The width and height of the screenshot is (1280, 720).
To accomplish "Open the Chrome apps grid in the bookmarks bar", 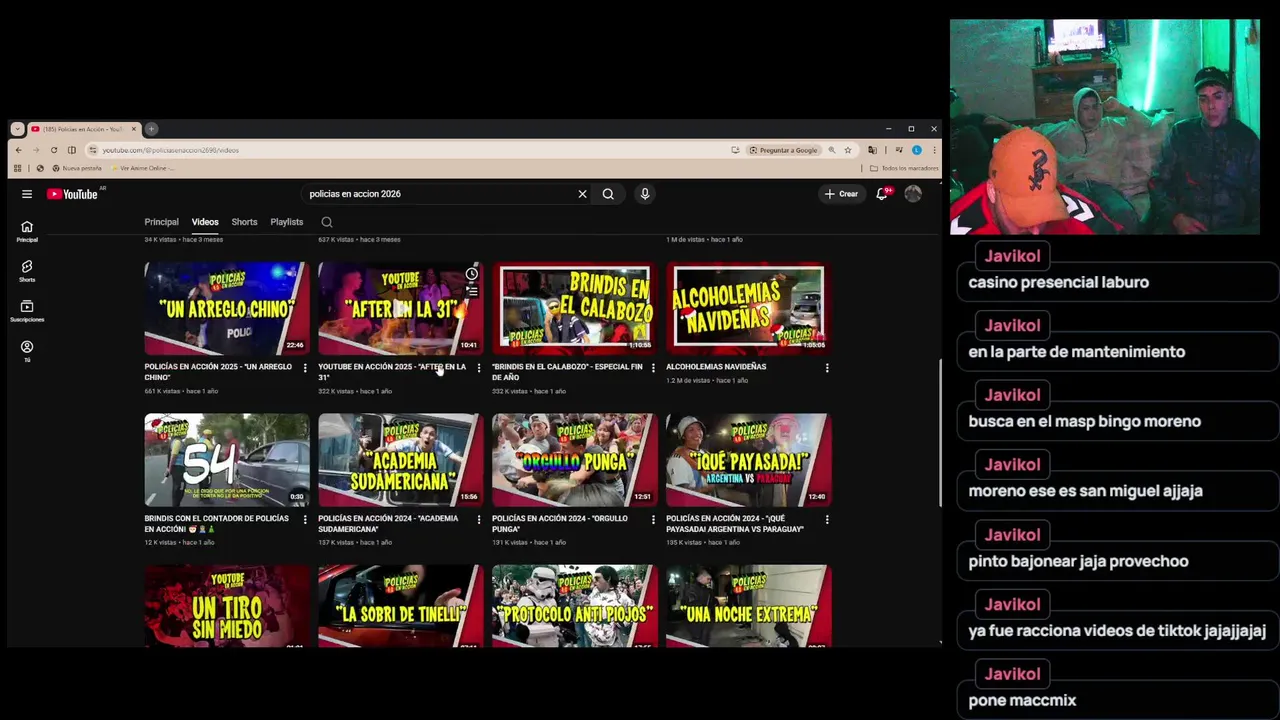I will (x=17, y=168).
